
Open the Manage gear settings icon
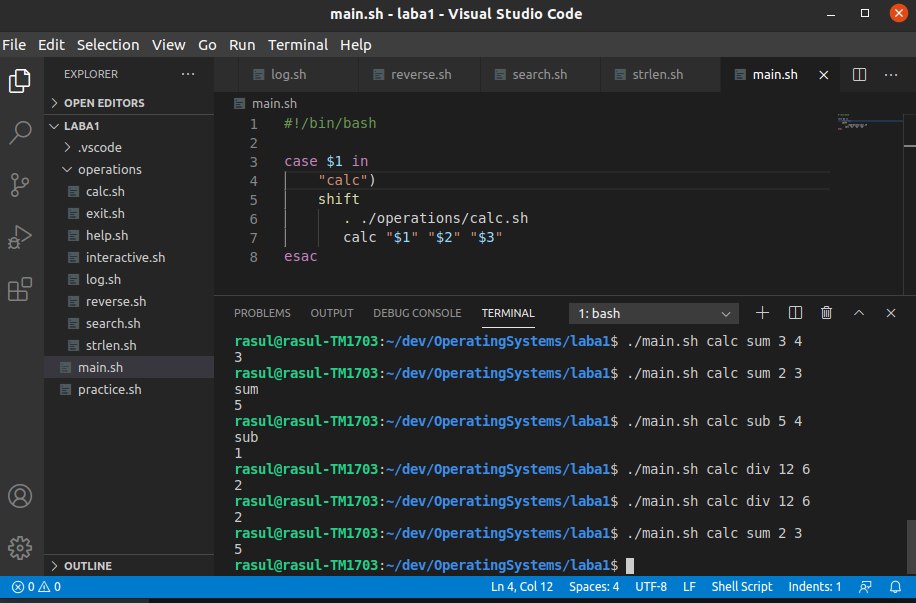click(x=20, y=548)
